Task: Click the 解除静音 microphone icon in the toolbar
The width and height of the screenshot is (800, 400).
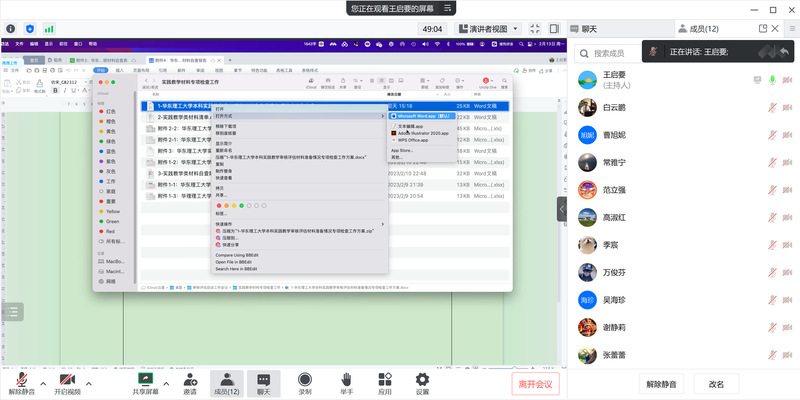Action: coord(19,379)
